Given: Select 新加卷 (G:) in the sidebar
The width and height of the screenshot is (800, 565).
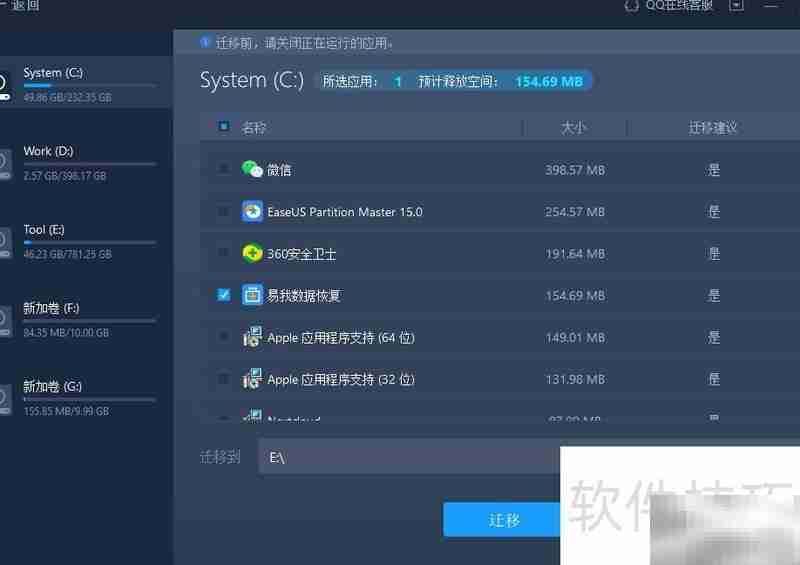Looking at the screenshot, I should (86, 399).
